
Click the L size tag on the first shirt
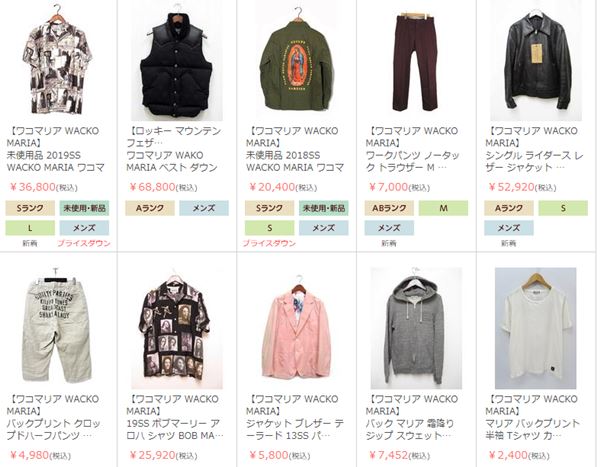[x=30, y=228]
